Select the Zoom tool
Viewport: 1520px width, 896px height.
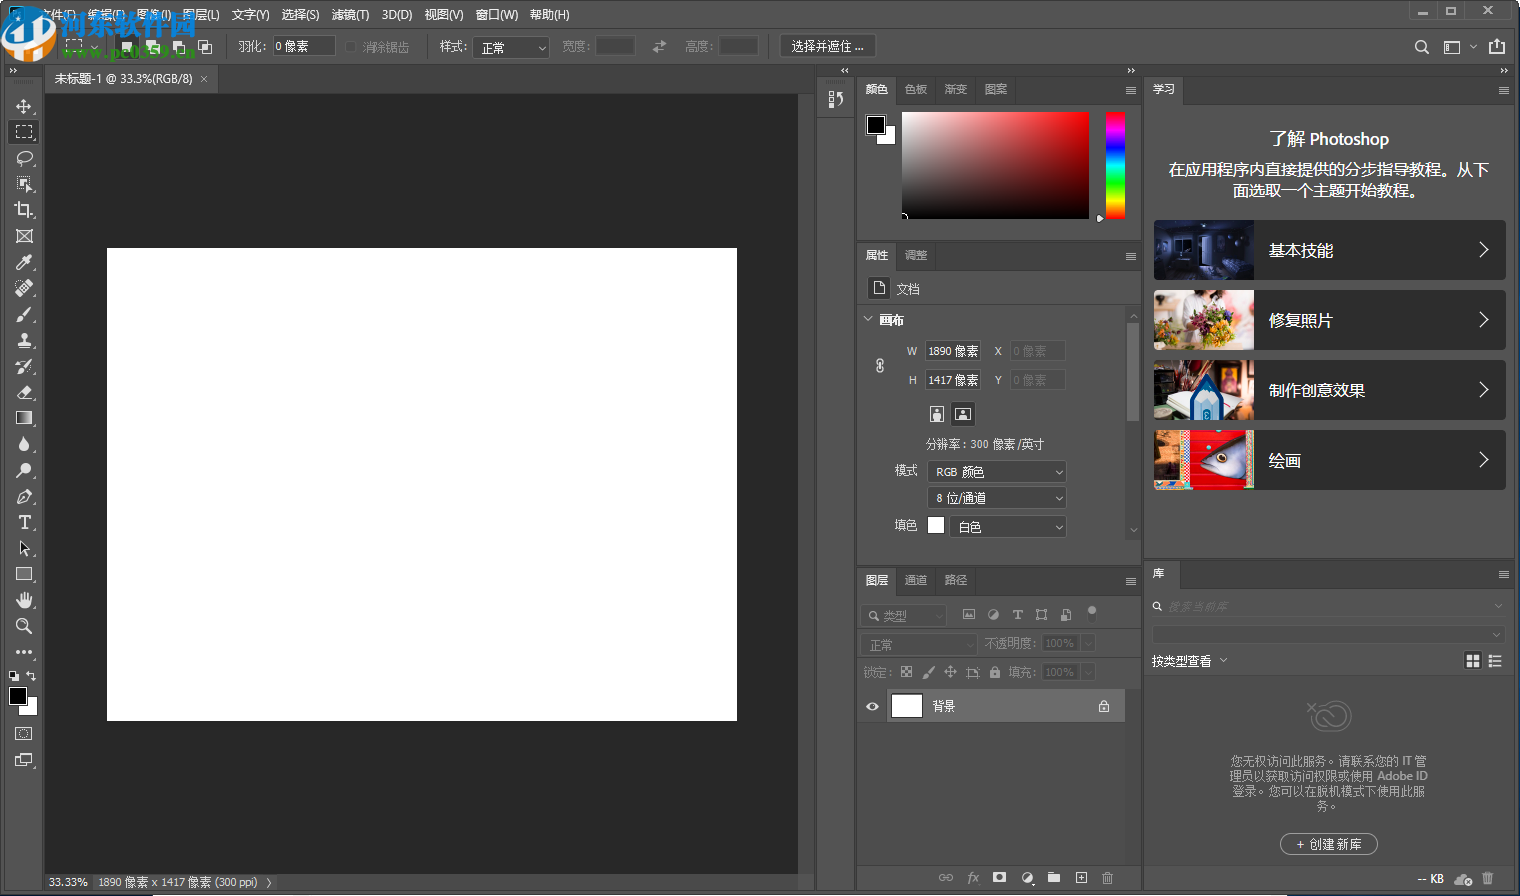pyautogui.click(x=24, y=626)
